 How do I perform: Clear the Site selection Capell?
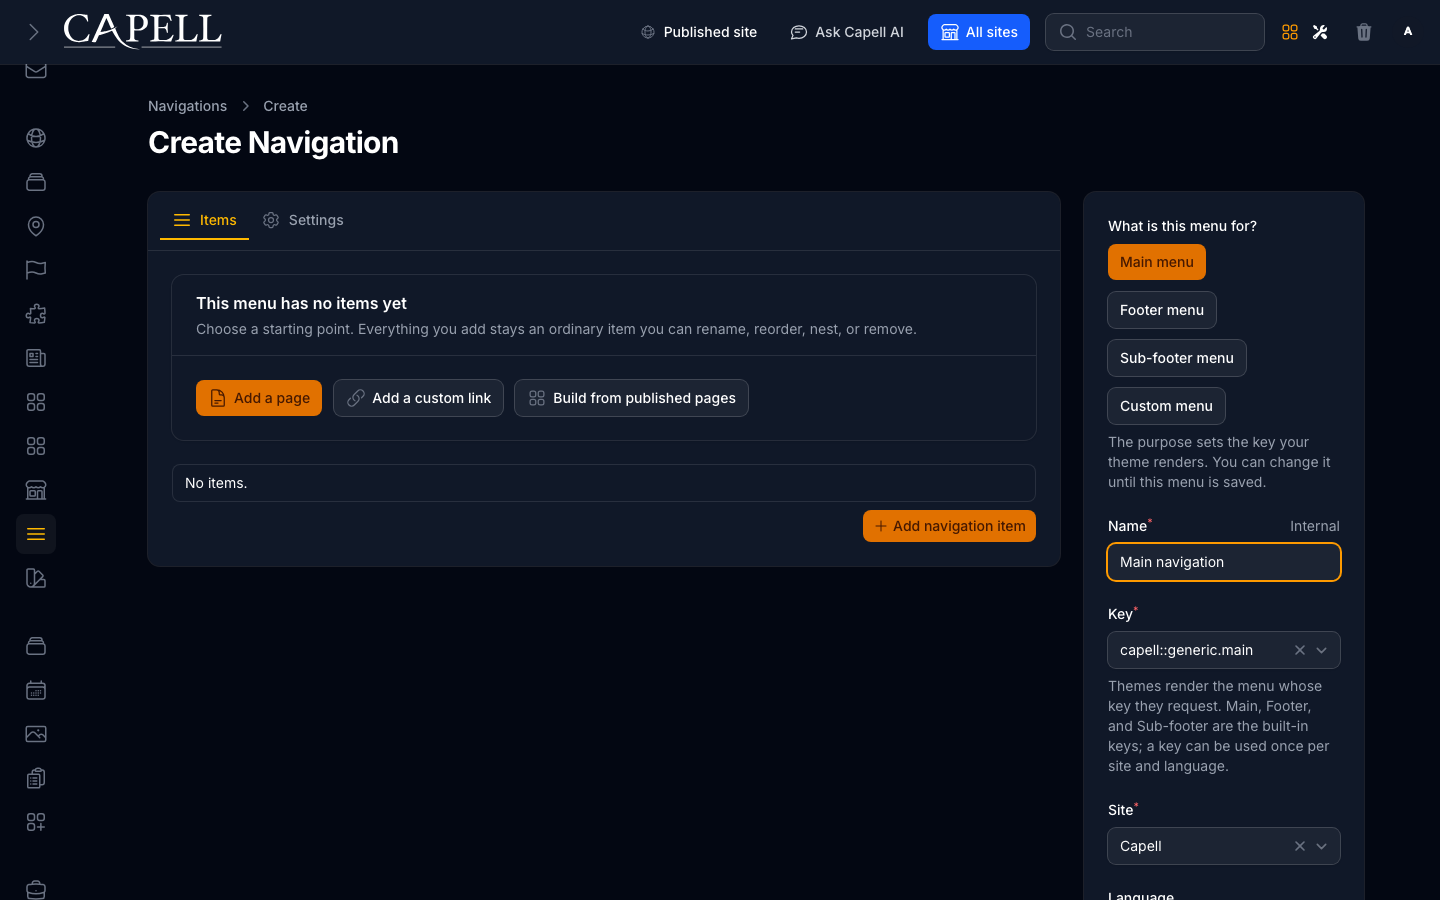coord(1300,846)
